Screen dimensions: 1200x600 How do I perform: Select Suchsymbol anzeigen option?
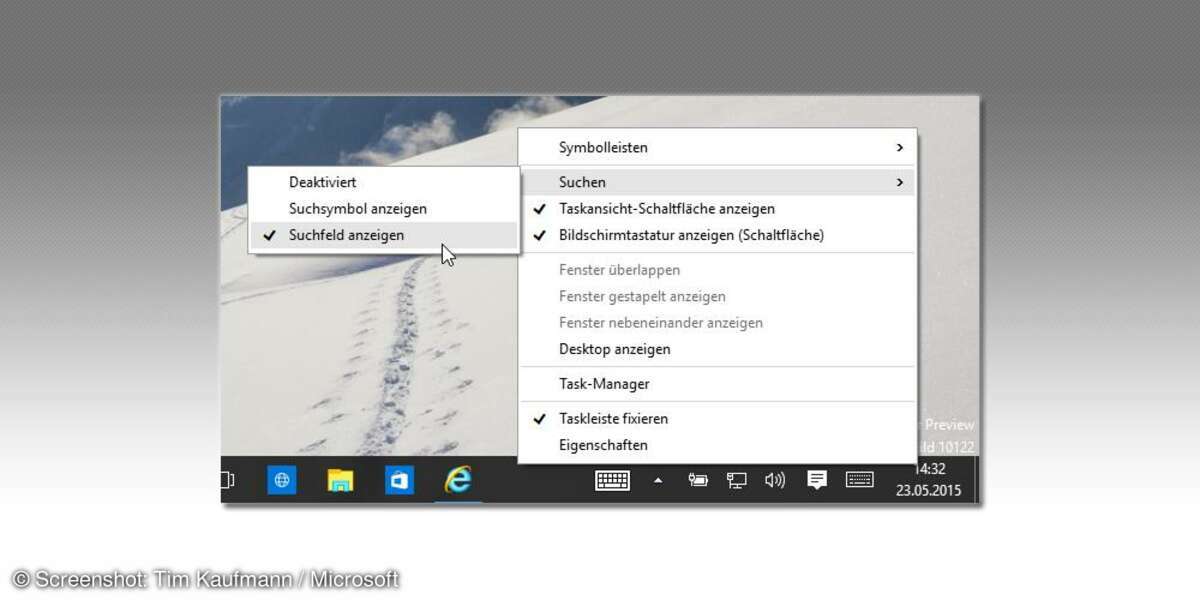357,209
